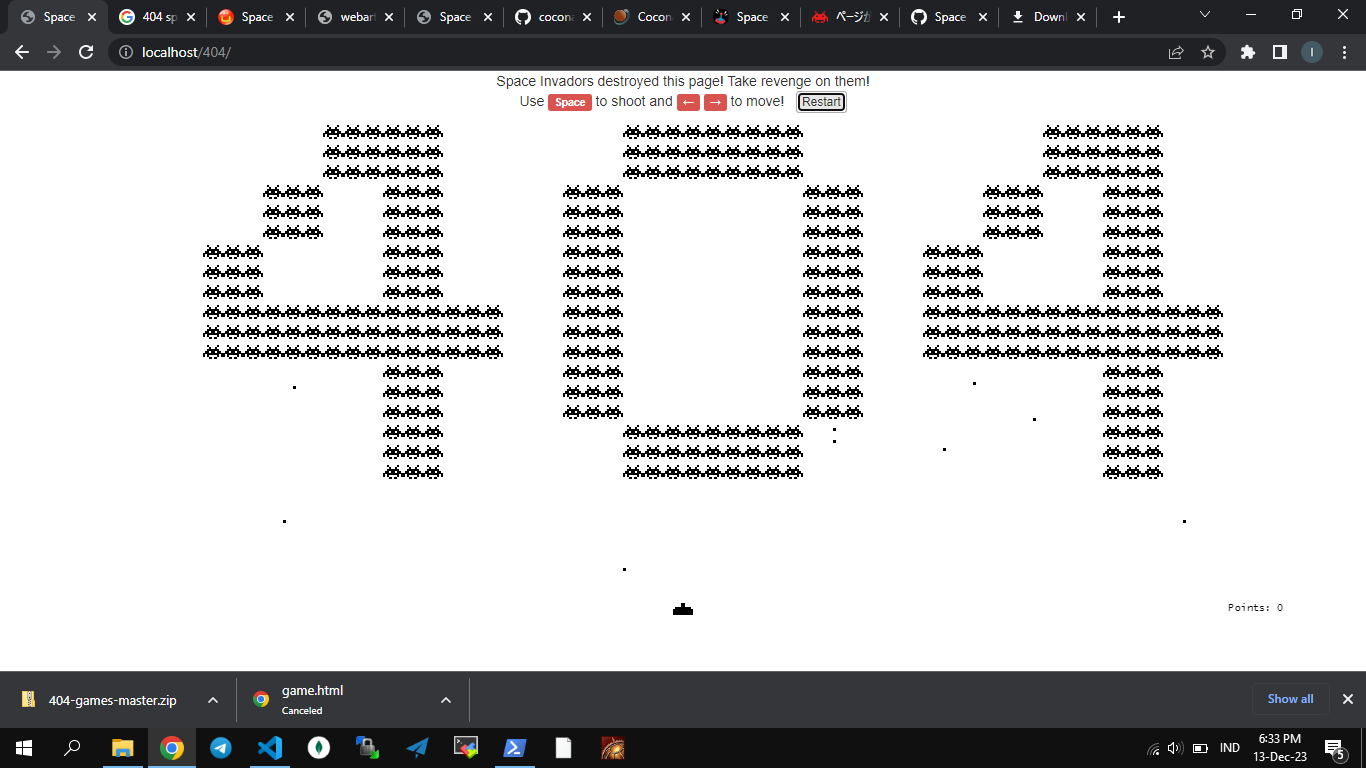Toggle the volume icon in system tray
Viewport: 1366px width, 768px height.
click(1175, 748)
